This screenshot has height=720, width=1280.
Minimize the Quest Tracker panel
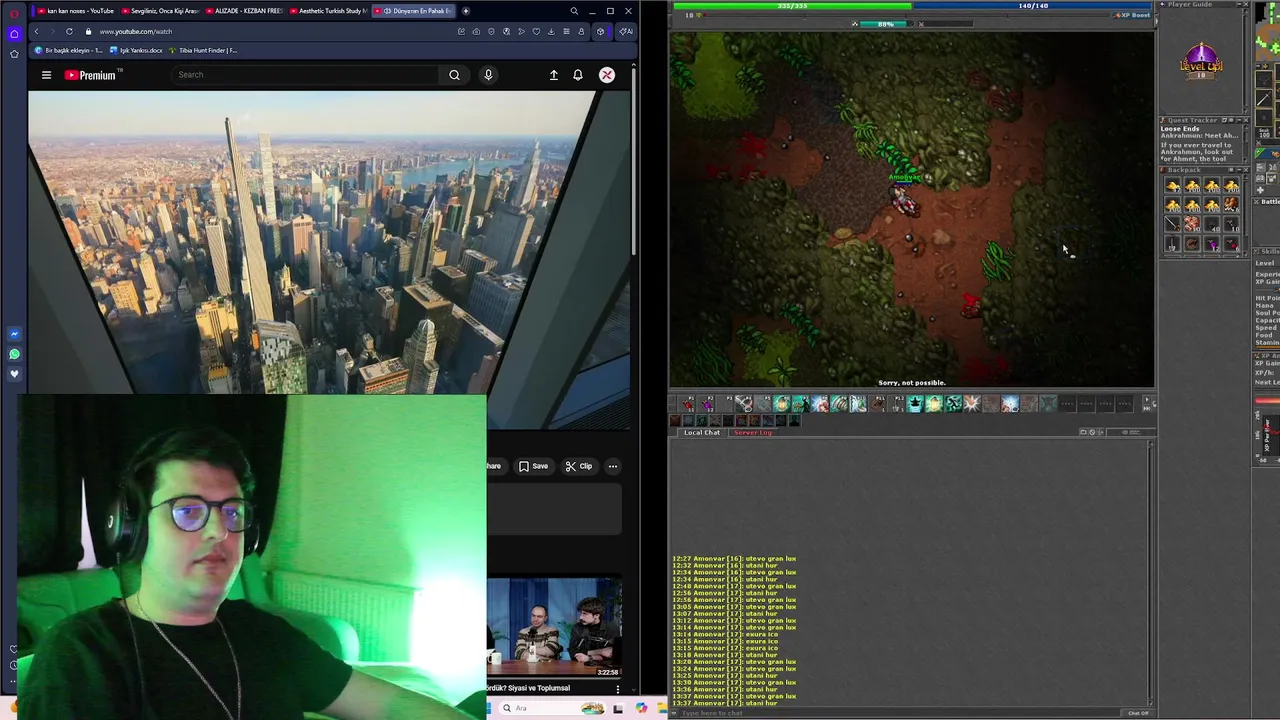coord(1239,120)
